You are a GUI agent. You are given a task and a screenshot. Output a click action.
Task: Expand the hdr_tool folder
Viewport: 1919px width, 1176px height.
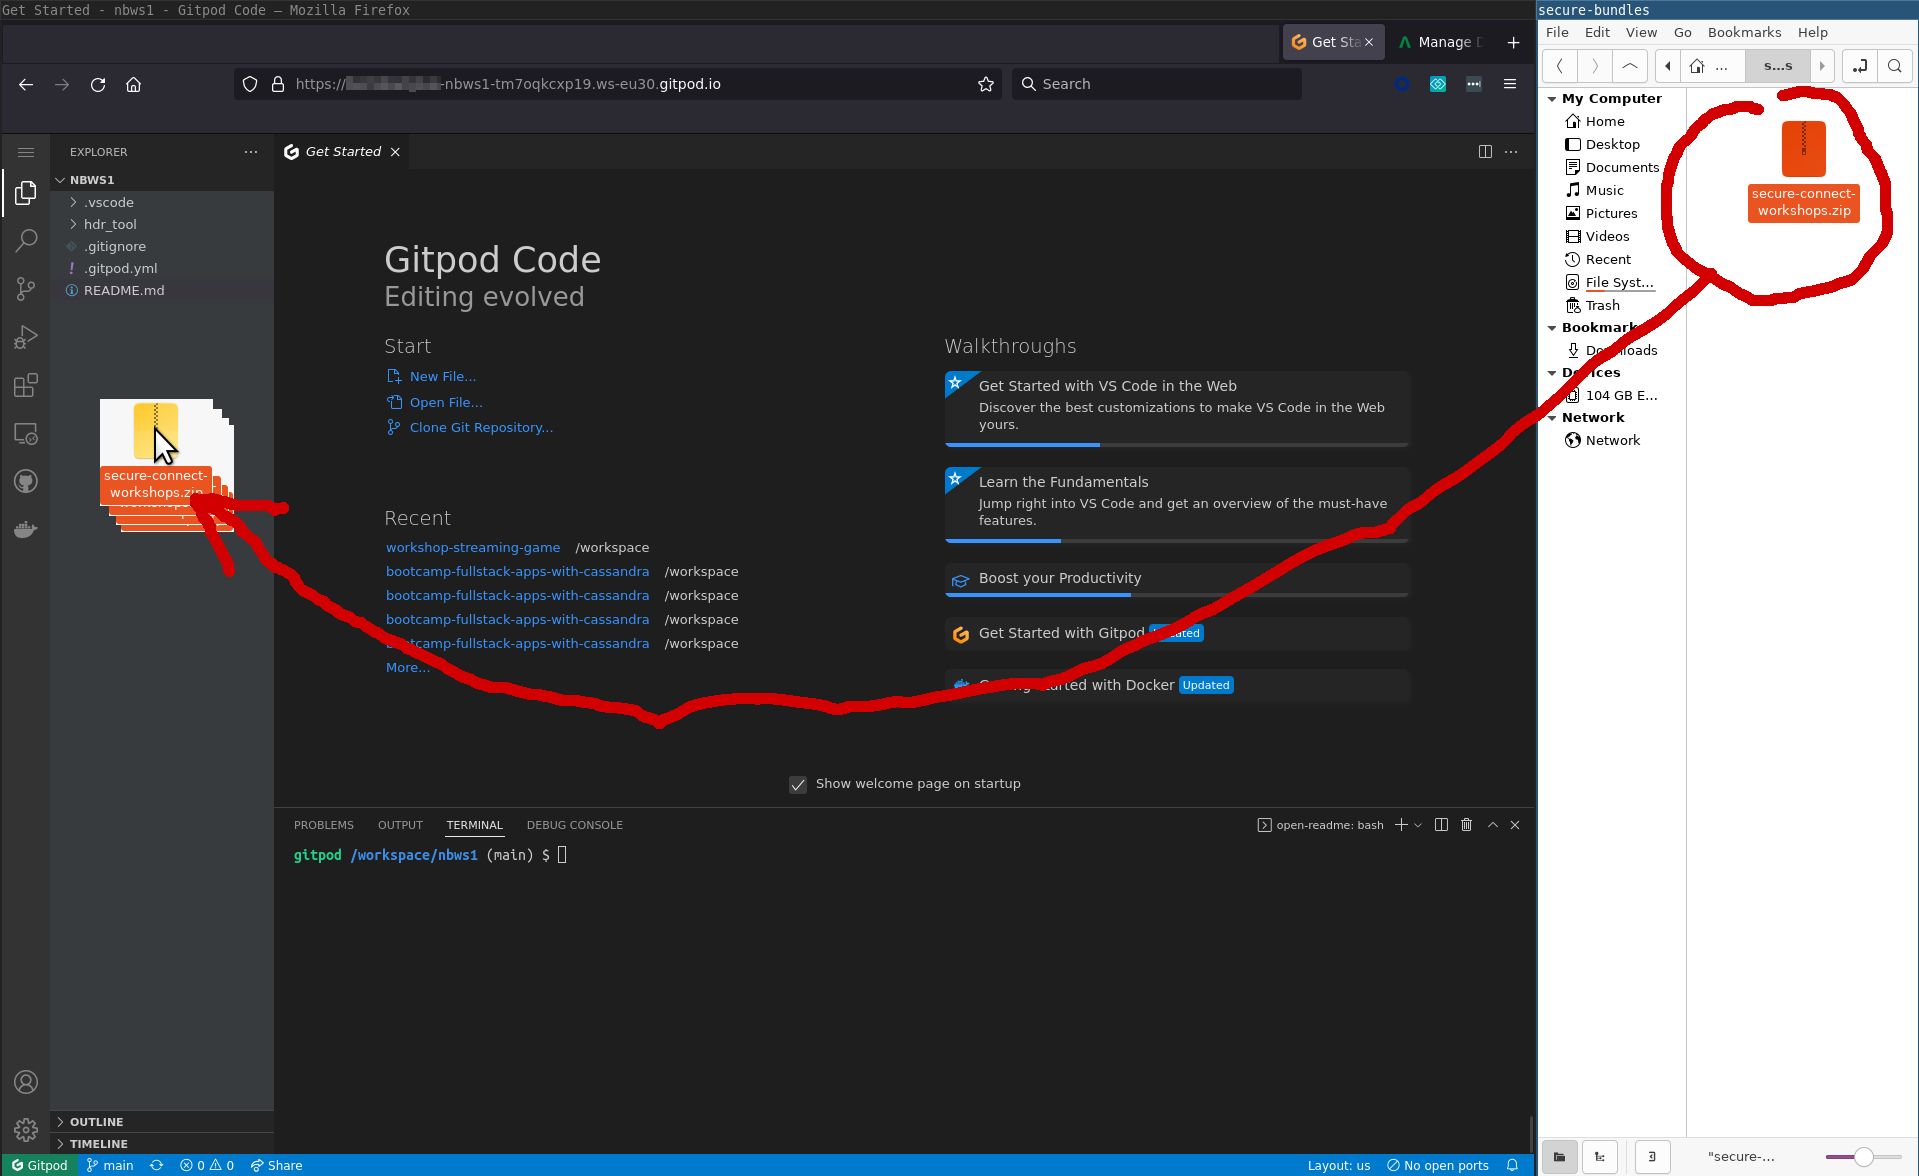pyautogui.click(x=162, y=224)
